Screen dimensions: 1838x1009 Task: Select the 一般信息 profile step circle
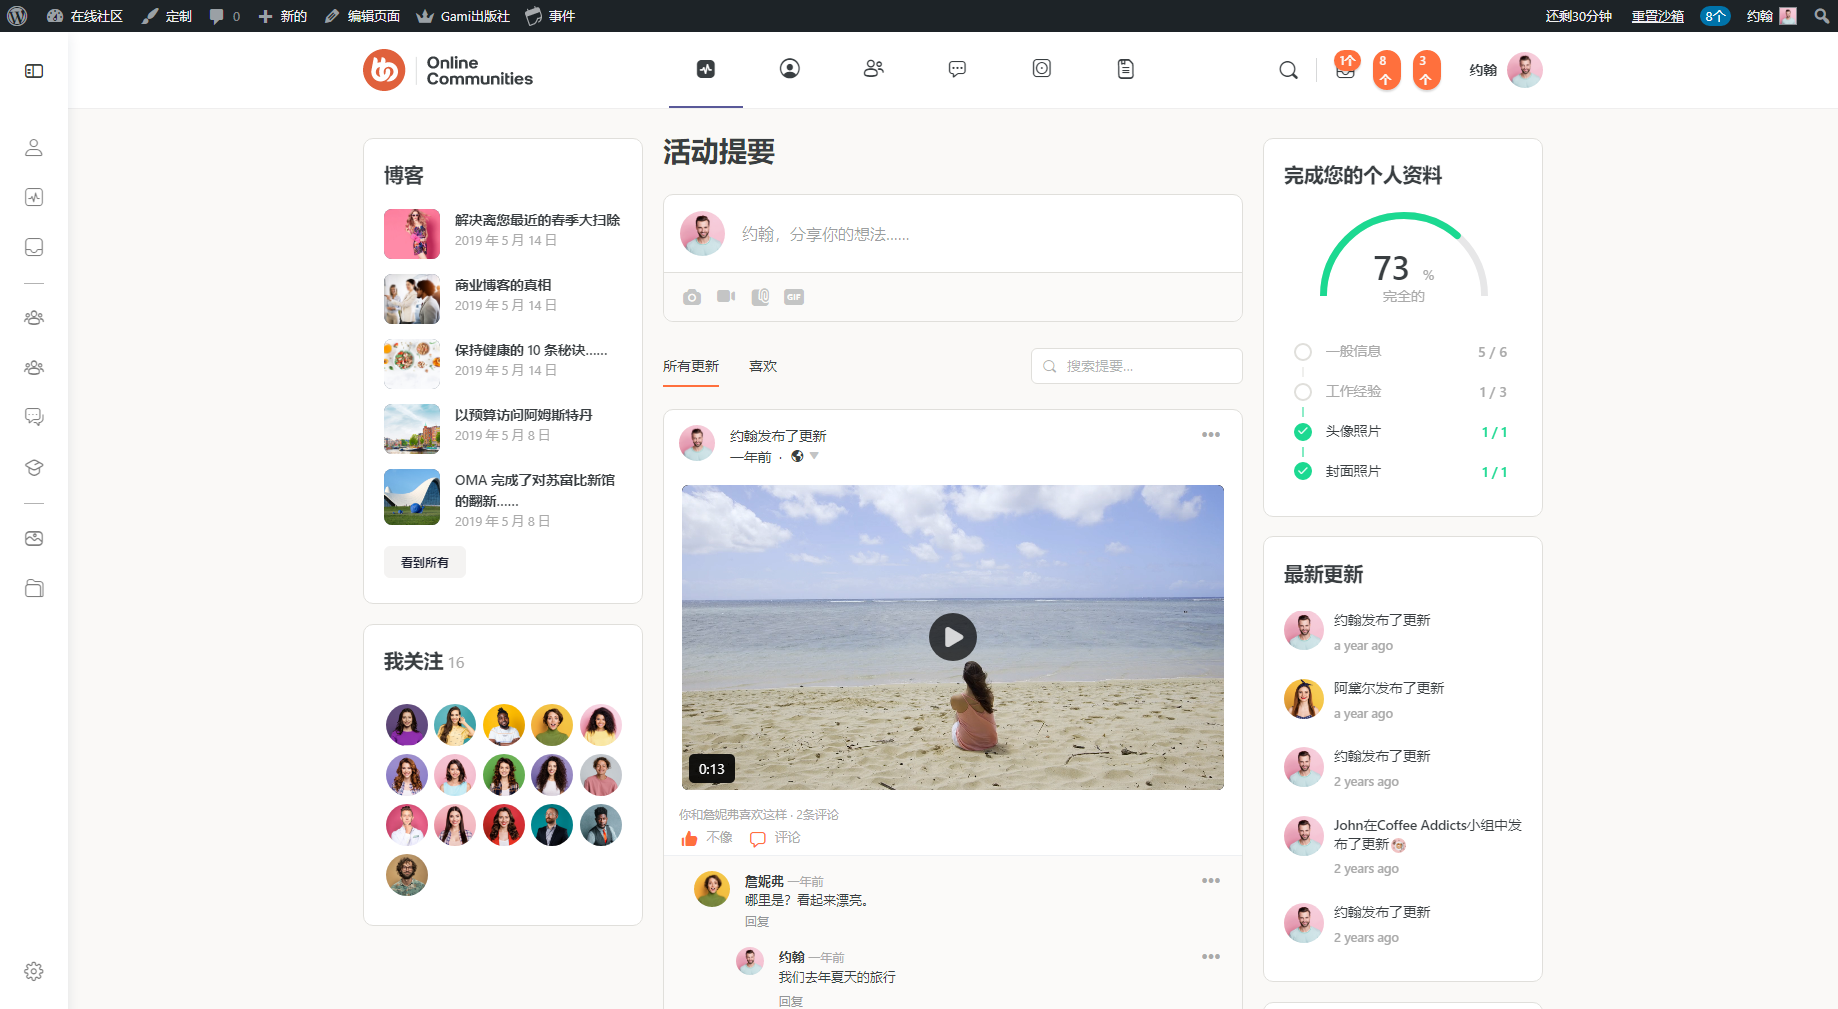[x=1303, y=352]
